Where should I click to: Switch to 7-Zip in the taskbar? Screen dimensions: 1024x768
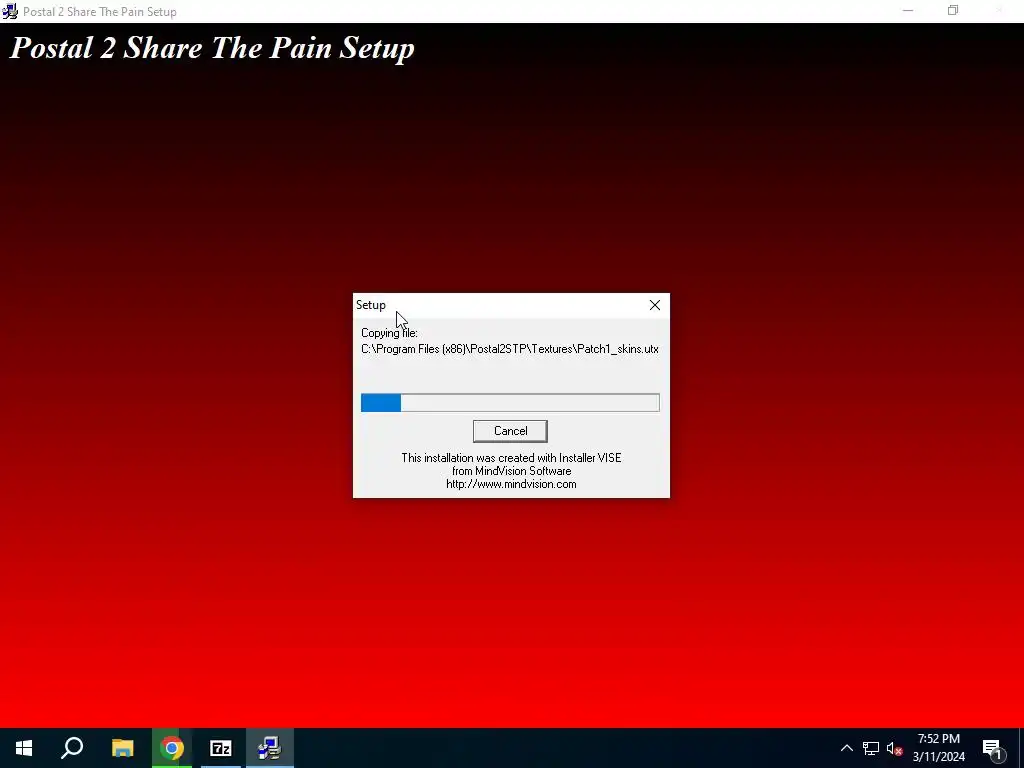click(221, 748)
